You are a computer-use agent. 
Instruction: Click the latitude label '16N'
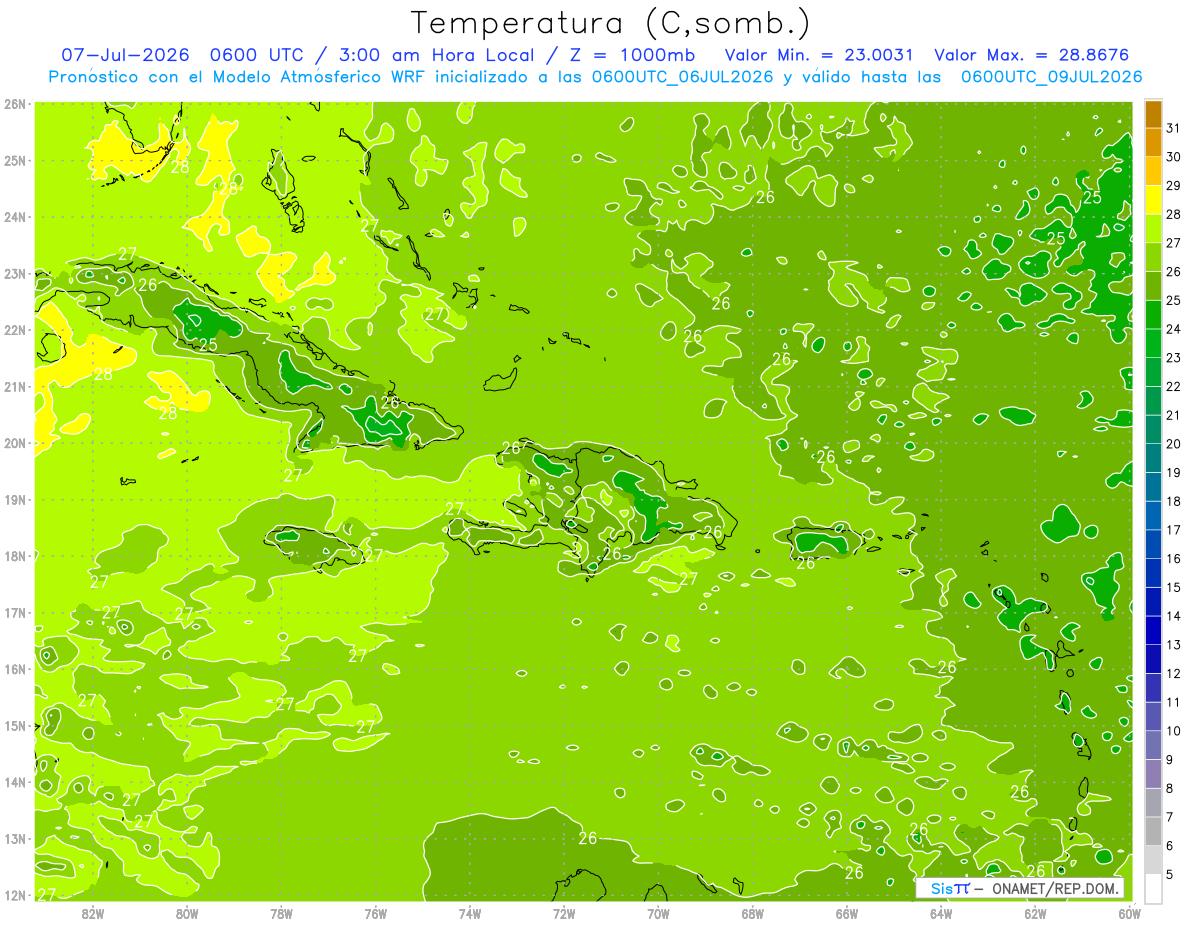pyautogui.click(x=15, y=669)
